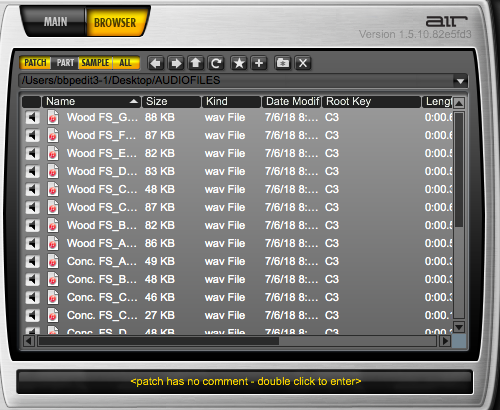Screen dimensions: 500x410
Task: Preview the 27 KB Conc. FS_C sample speaker
Action: (32, 315)
